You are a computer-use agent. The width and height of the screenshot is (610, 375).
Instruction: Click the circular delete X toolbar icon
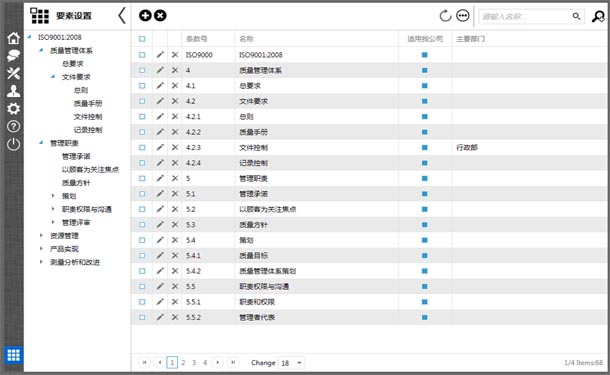(x=160, y=16)
